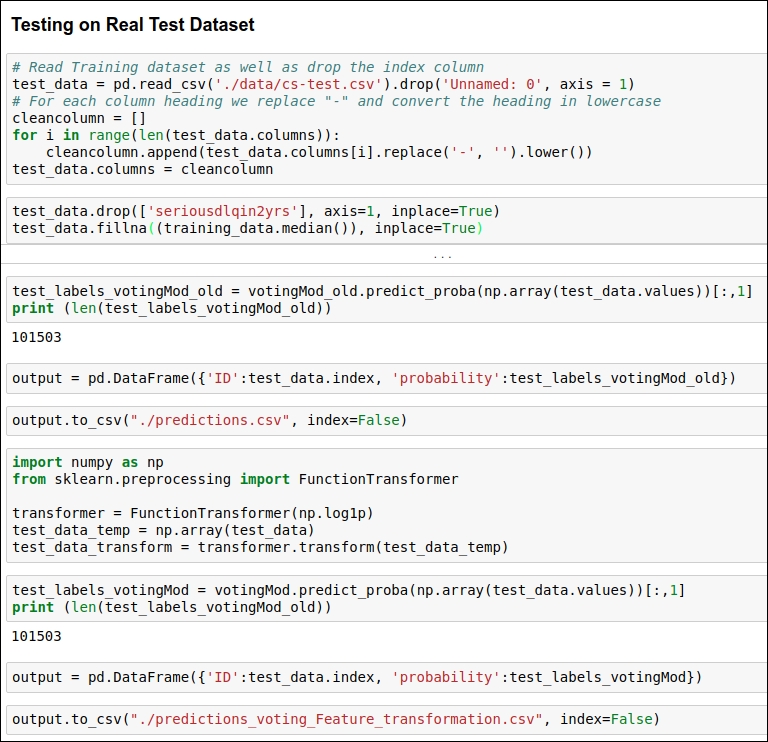Click the print statement under votingMod_old cell
768x742 pixels.
172,308
